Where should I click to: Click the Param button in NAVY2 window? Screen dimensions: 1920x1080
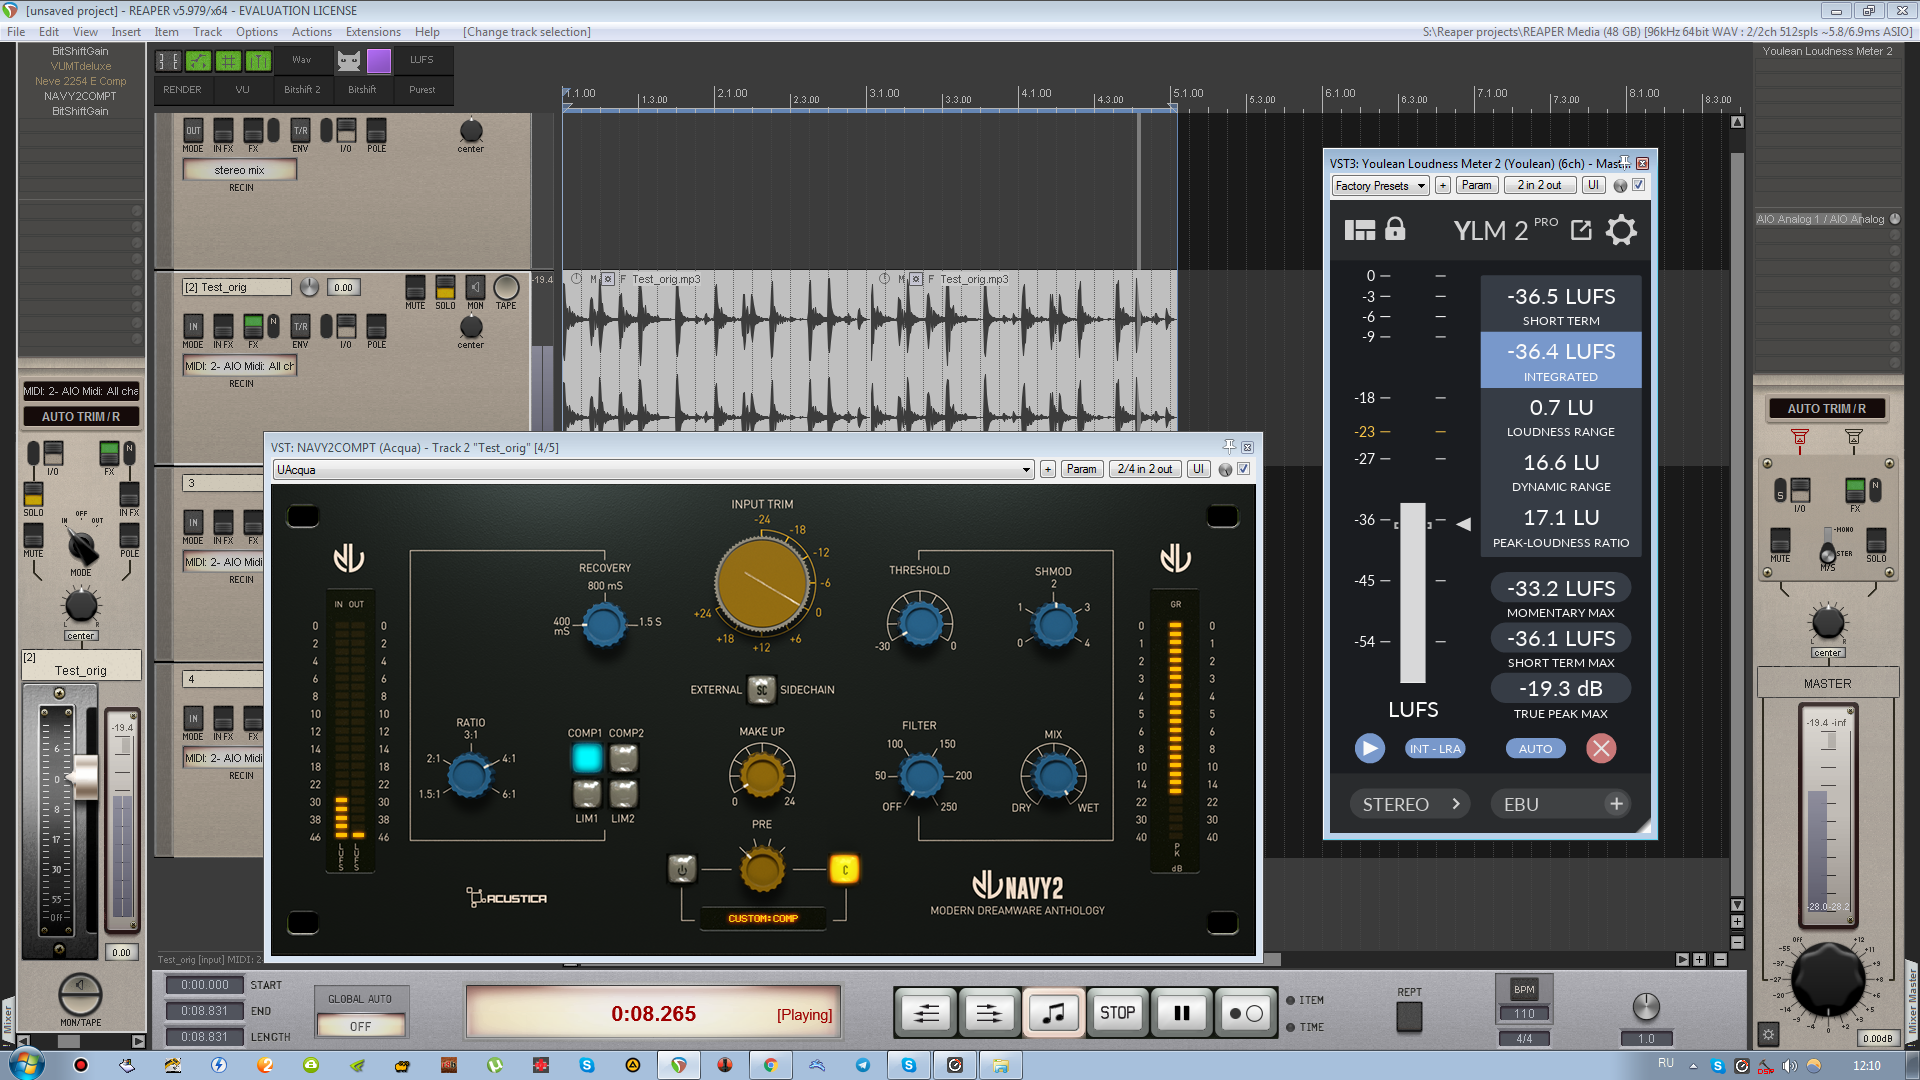1081,469
